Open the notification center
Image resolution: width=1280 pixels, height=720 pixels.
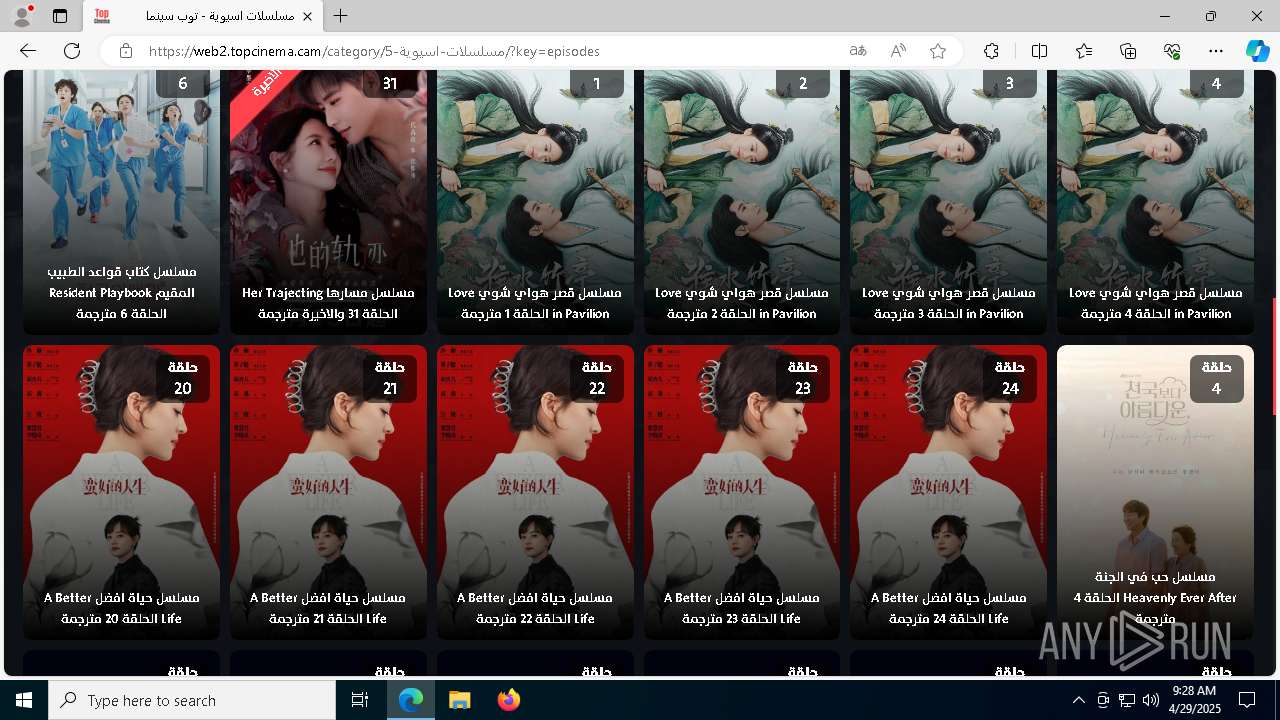[x=1247, y=700]
